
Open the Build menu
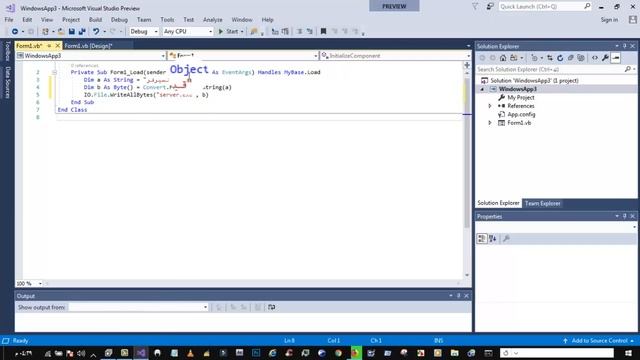[x=95, y=20]
